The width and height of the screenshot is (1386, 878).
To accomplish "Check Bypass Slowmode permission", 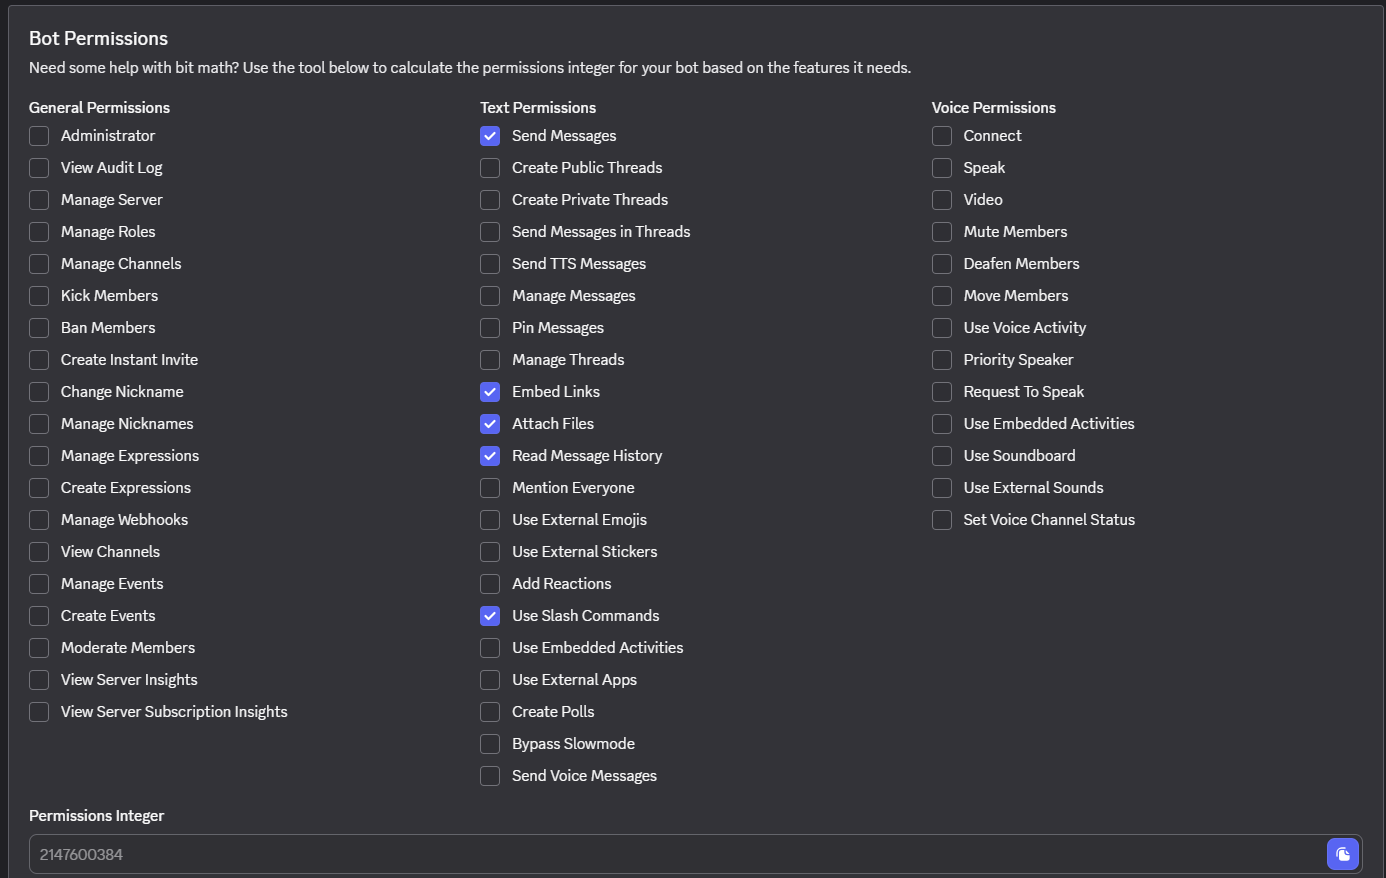I will point(490,744).
